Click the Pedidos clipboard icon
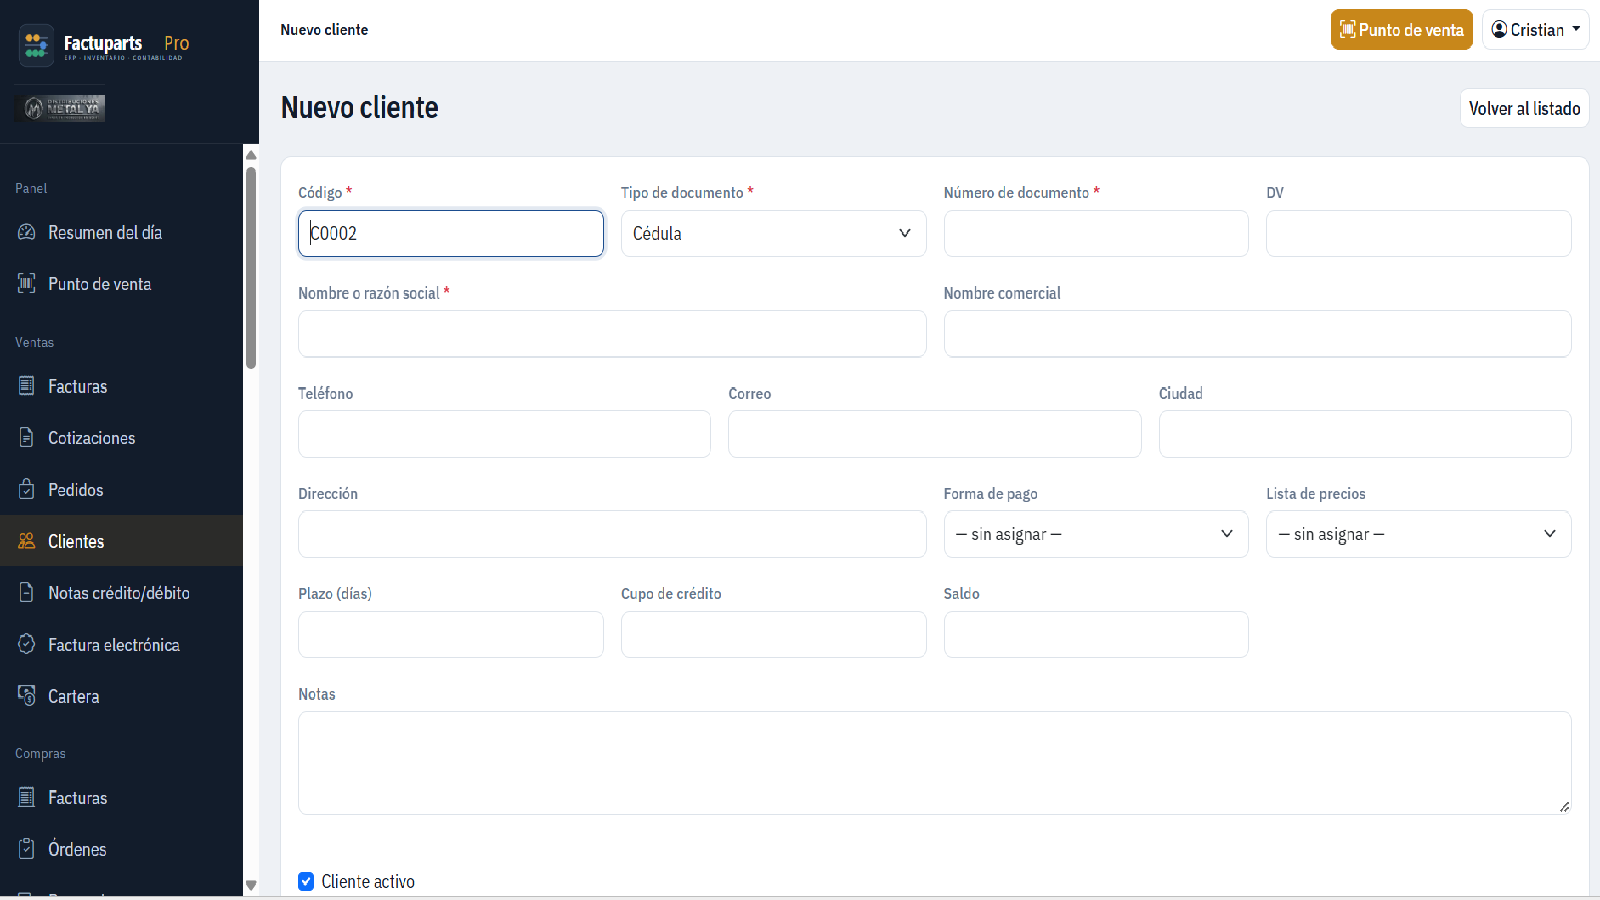1600x900 pixels. tap(27, 489)
